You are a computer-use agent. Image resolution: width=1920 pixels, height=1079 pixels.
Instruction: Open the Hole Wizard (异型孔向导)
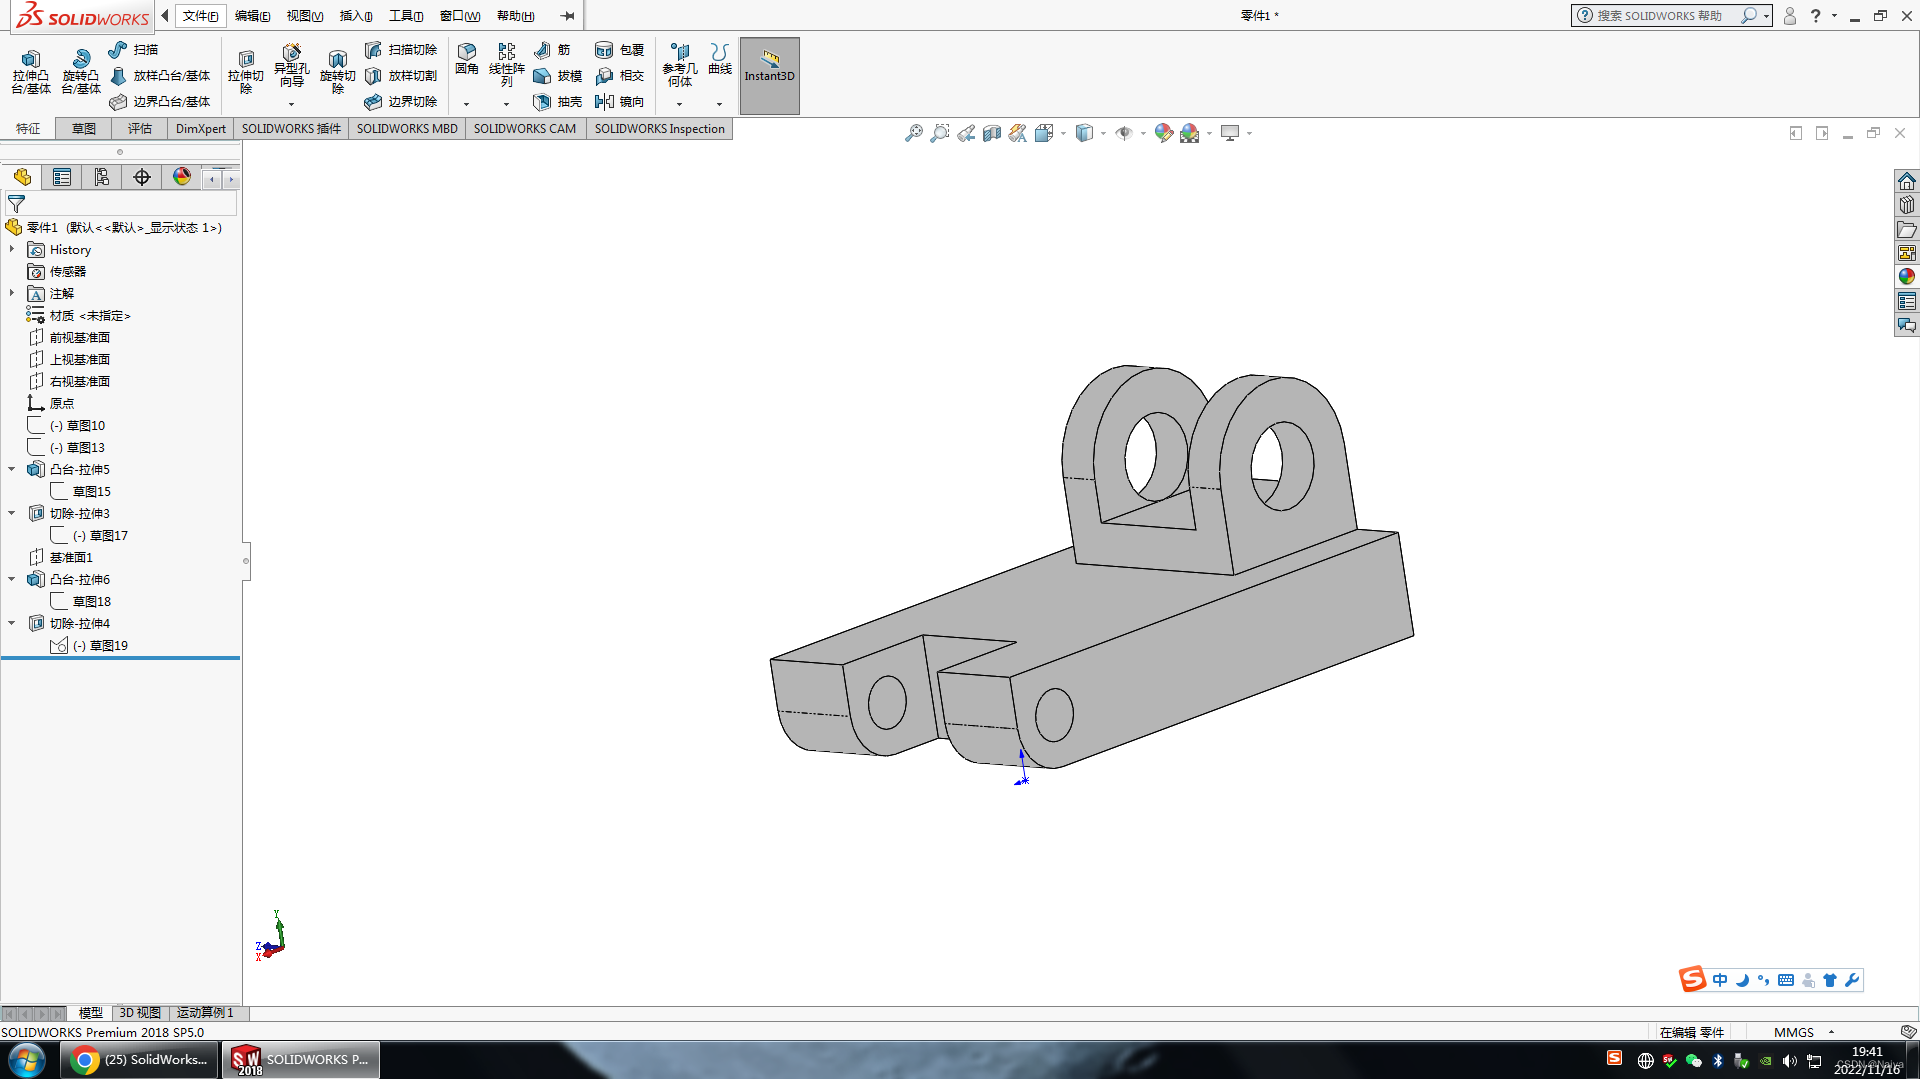click(x=292, y=67)
